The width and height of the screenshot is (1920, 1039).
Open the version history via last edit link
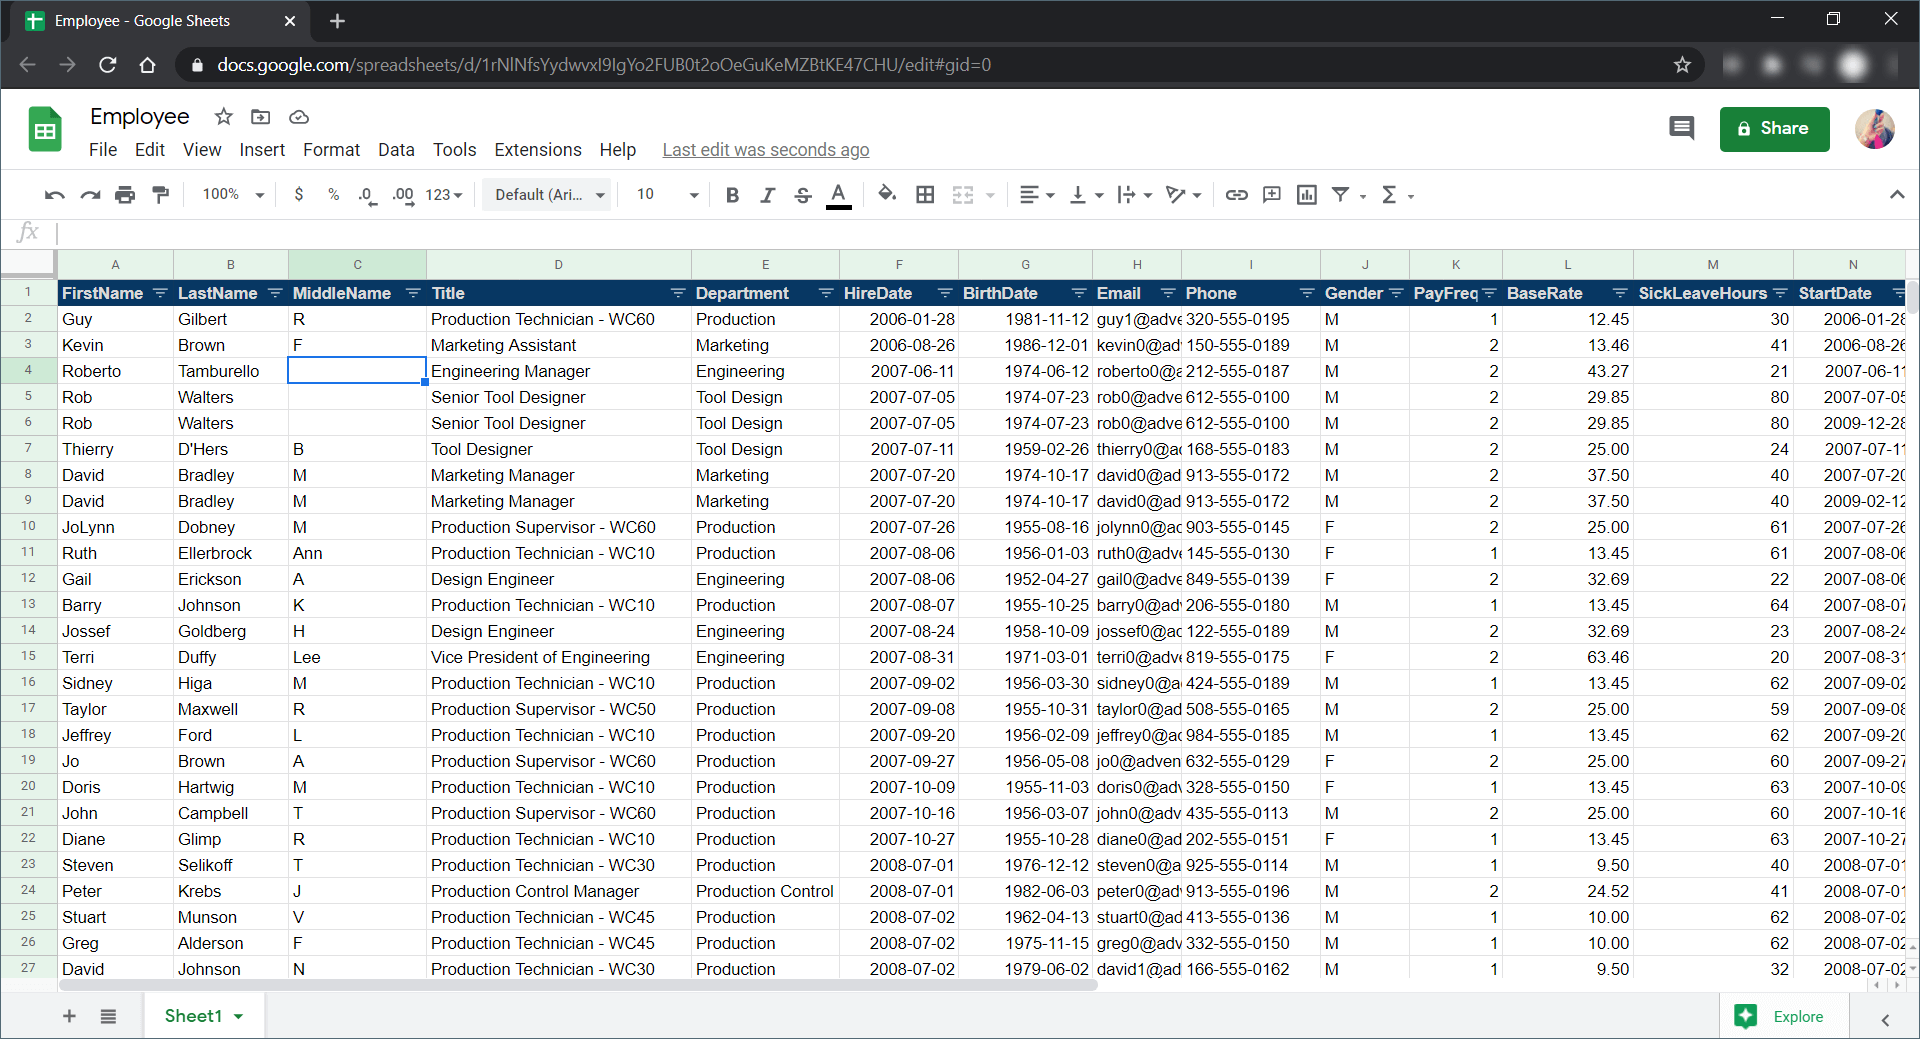(765, 150)
